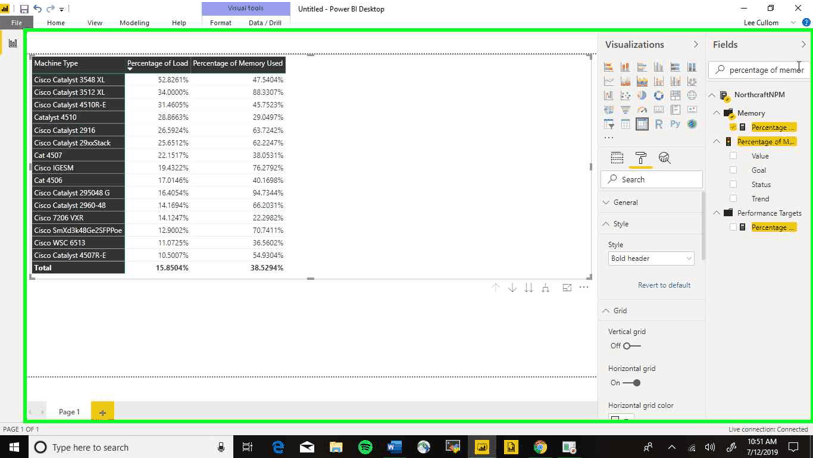Viewport: 815px width, 460px height.
Task: Choose the Stacked area chart visualization
Action: coord(642,82)
